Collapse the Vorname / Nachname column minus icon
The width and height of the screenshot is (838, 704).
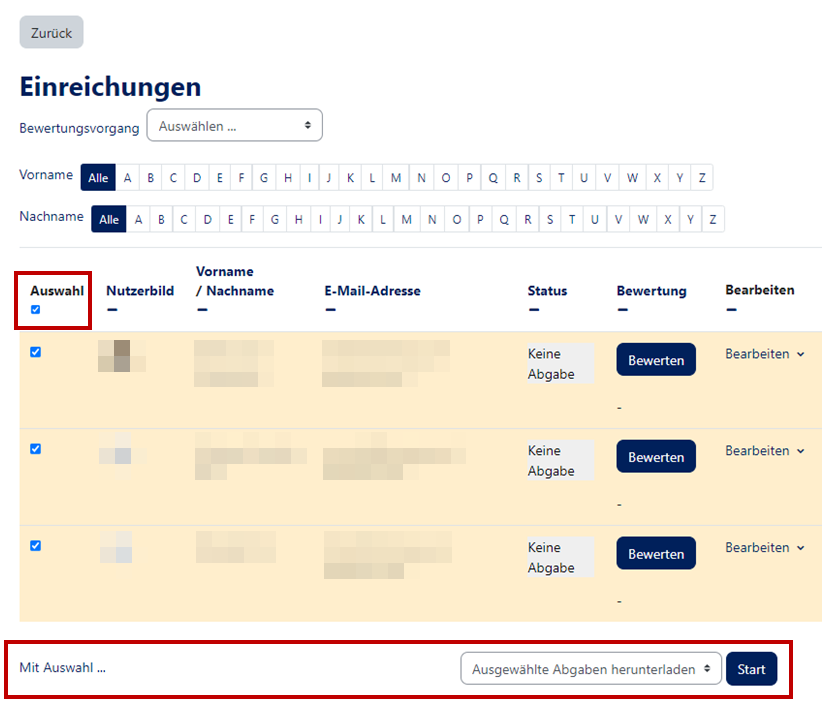202,310
